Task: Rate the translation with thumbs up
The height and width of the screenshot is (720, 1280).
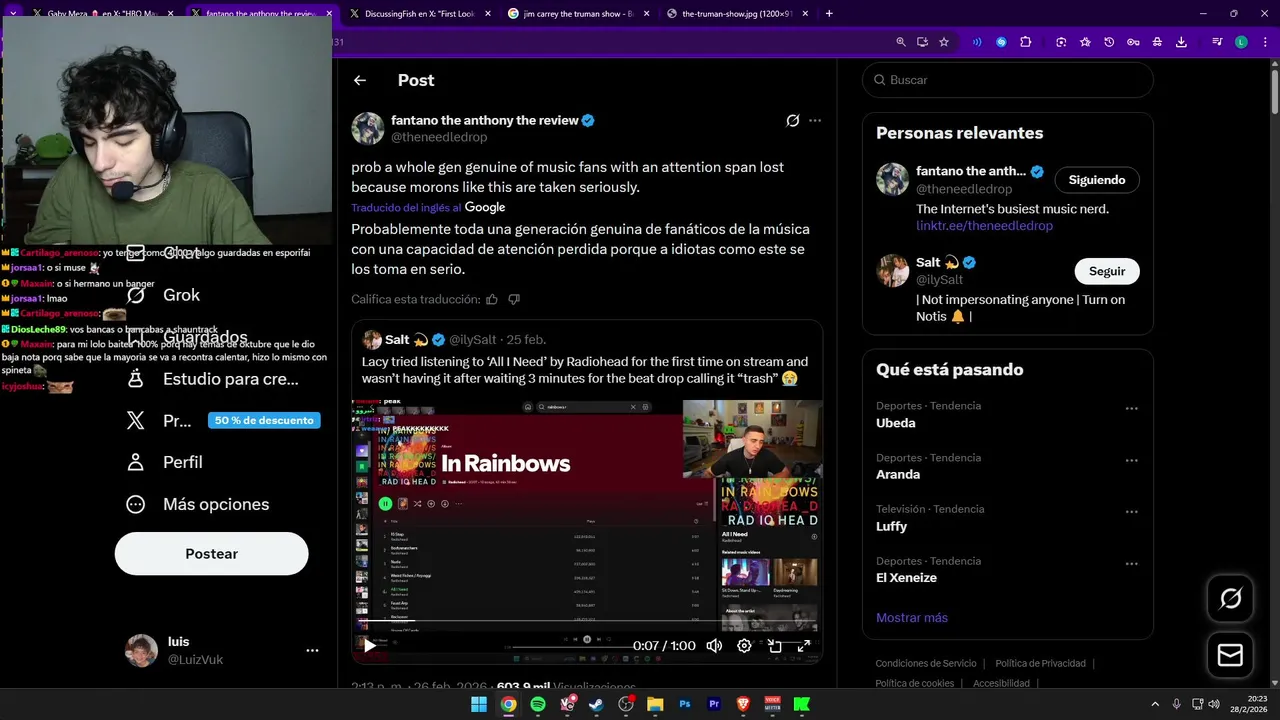Action: coord(492,299)
